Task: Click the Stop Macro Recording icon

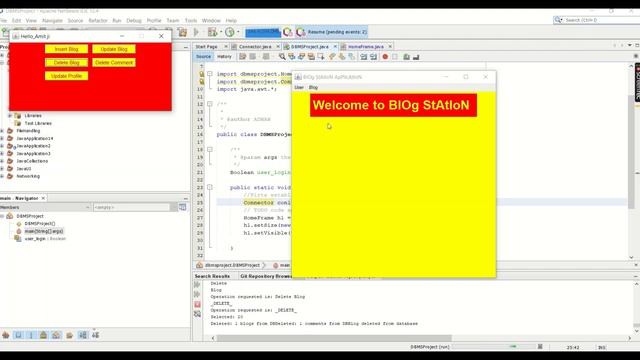Action: click(395, 57)
